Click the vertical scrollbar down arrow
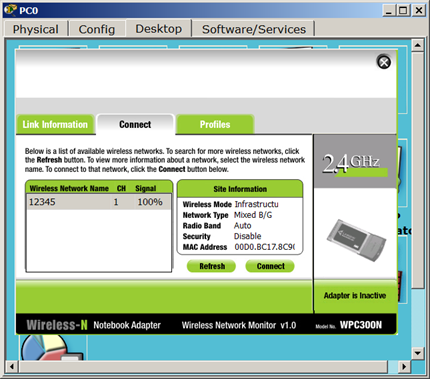Viewport: 430px width, 379px height. click(418, 353)
